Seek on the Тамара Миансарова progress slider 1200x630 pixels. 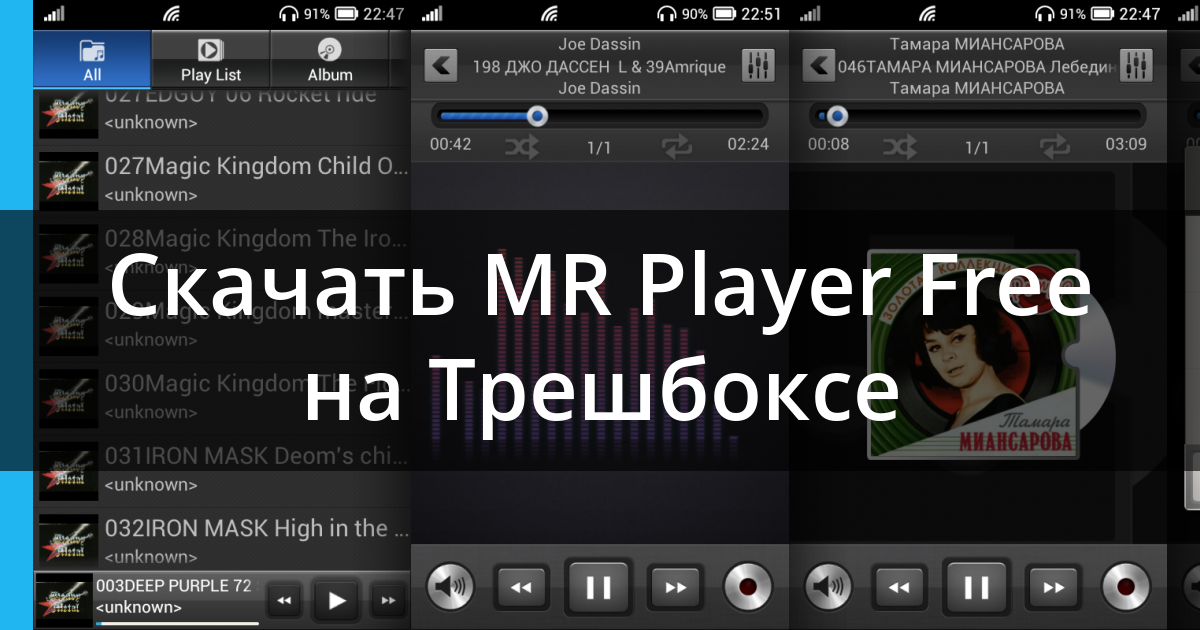click(x=977, y=116)
